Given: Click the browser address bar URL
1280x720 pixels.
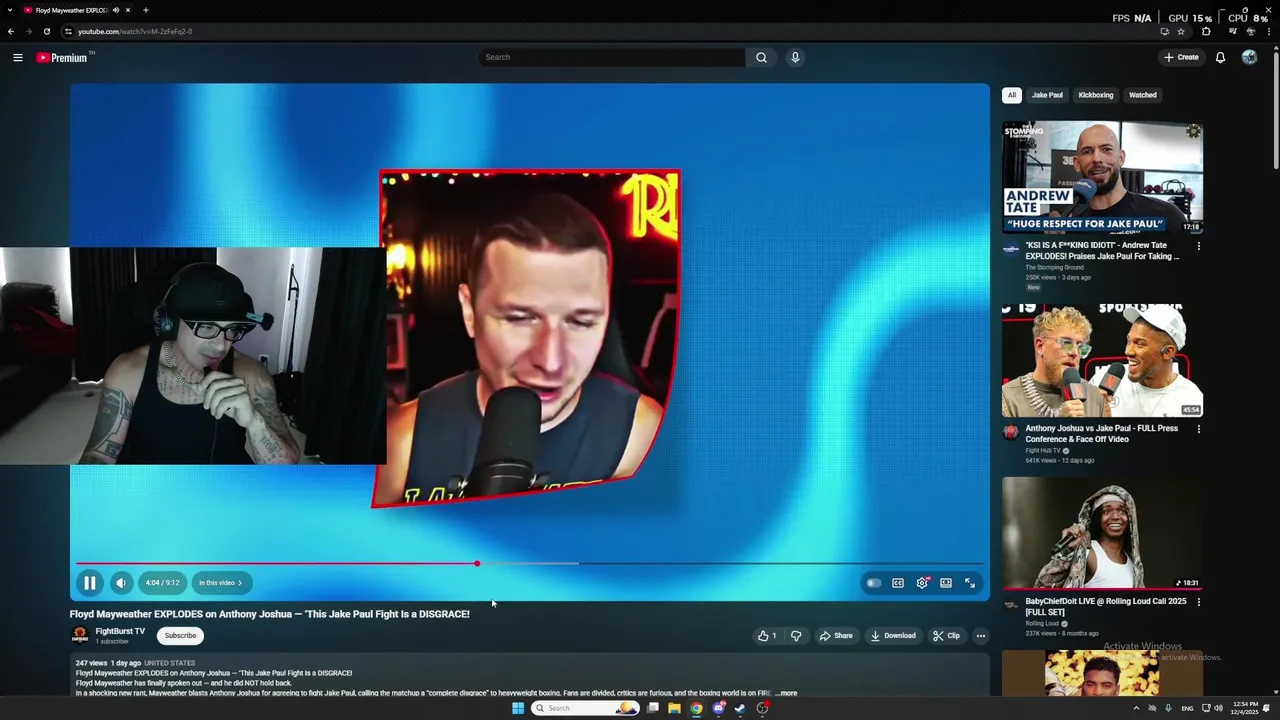Looking at the screenshot, I should point(135,31).
